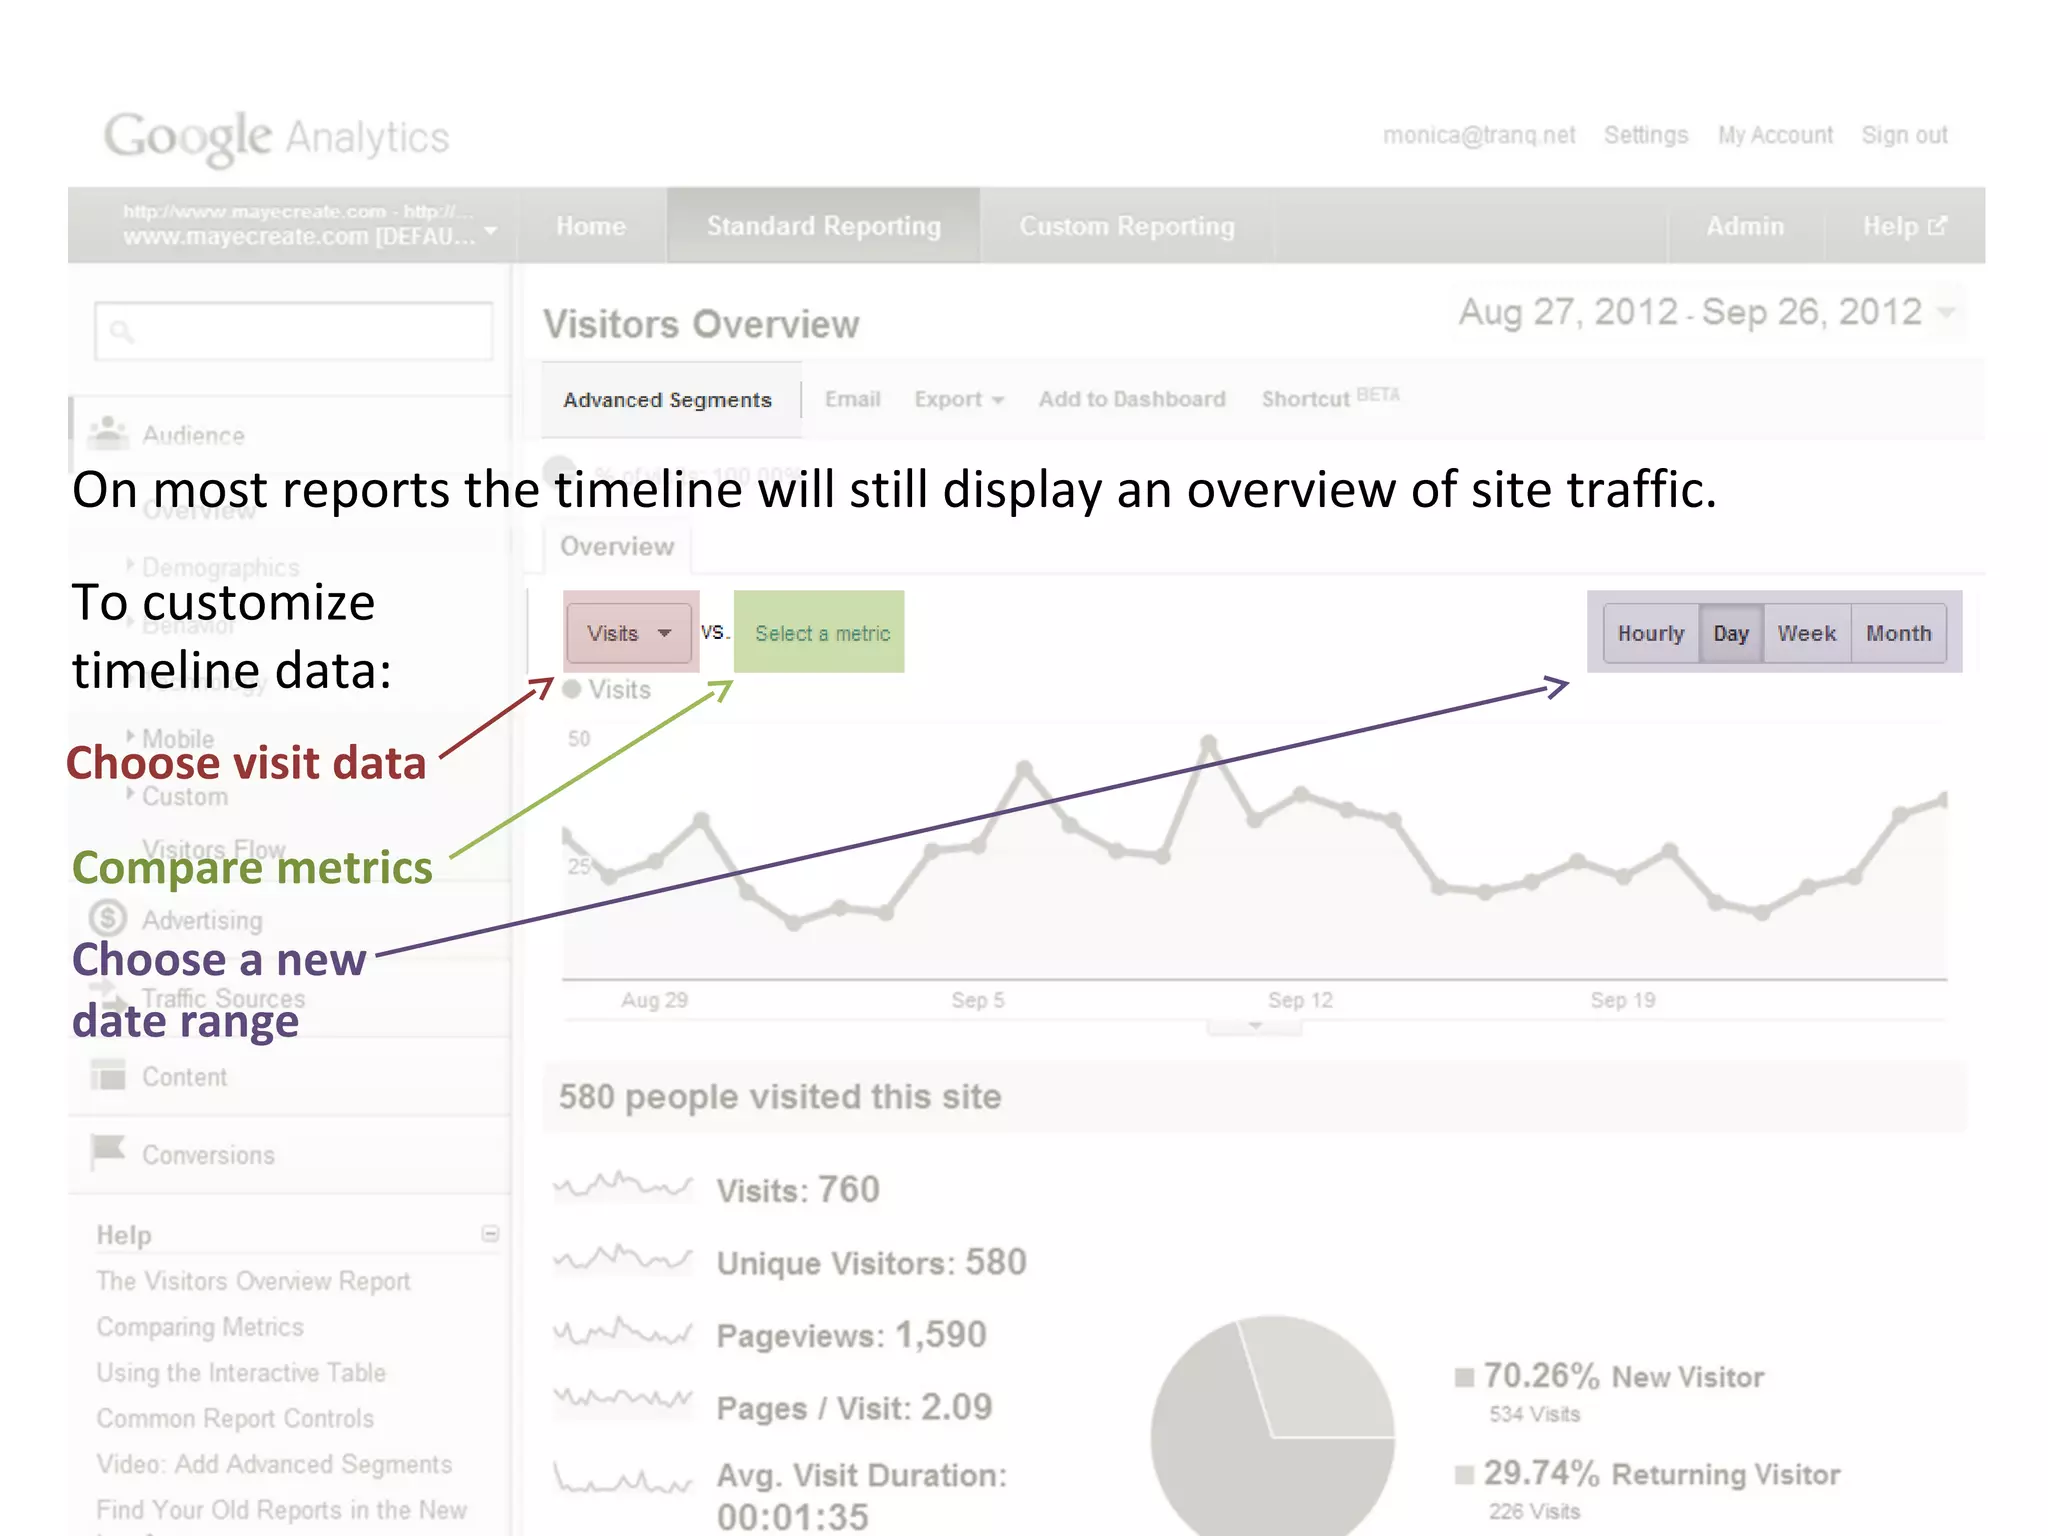Viewport: 2048px width, 1536px height.
Task: Click the Visits sparkline graph
Action: coord(623,1187)
